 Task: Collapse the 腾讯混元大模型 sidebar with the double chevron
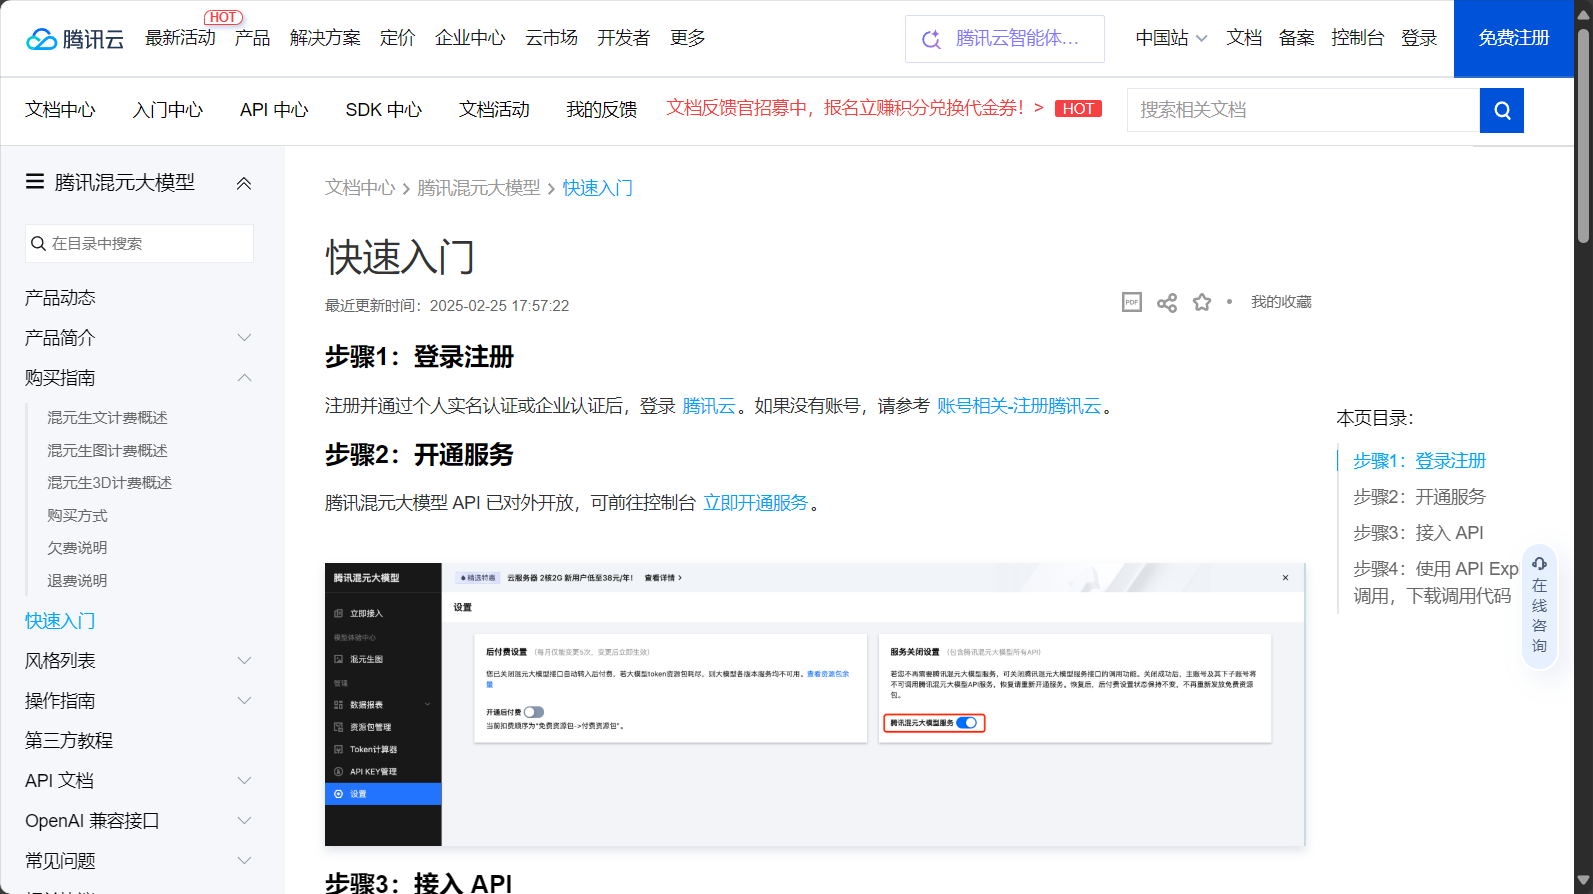pos(244,183)
